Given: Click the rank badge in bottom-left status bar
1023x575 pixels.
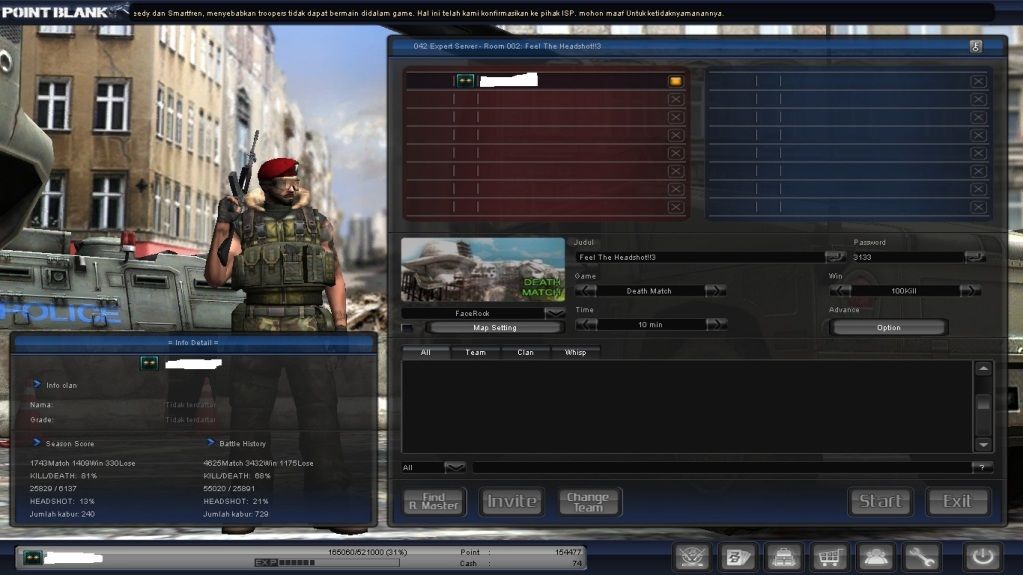Looking at the screenshot, I should 33,557.
